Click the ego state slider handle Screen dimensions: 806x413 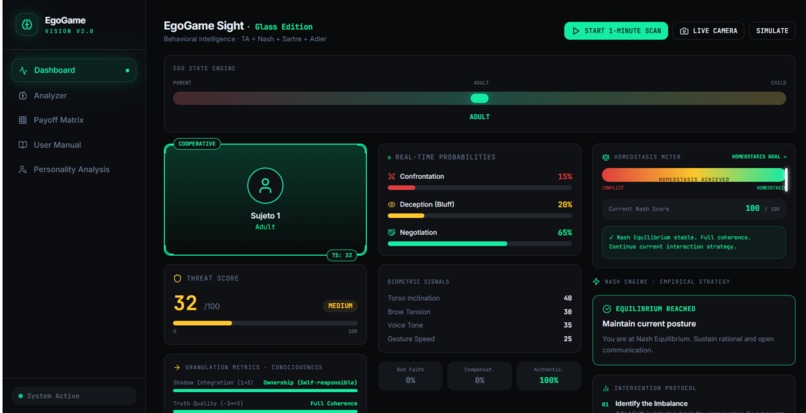[480, 98]
